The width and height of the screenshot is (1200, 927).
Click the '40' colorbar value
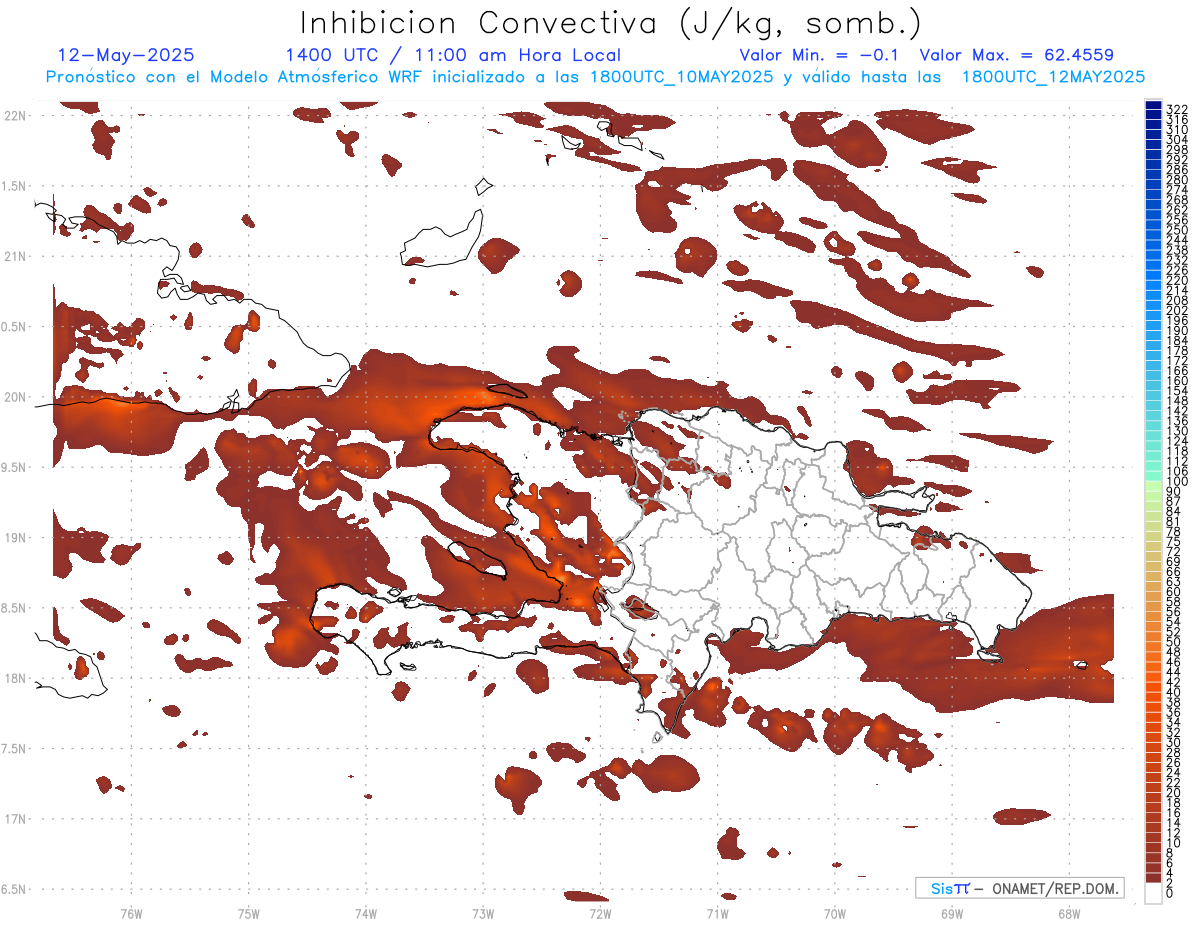tap(1173, 692)
